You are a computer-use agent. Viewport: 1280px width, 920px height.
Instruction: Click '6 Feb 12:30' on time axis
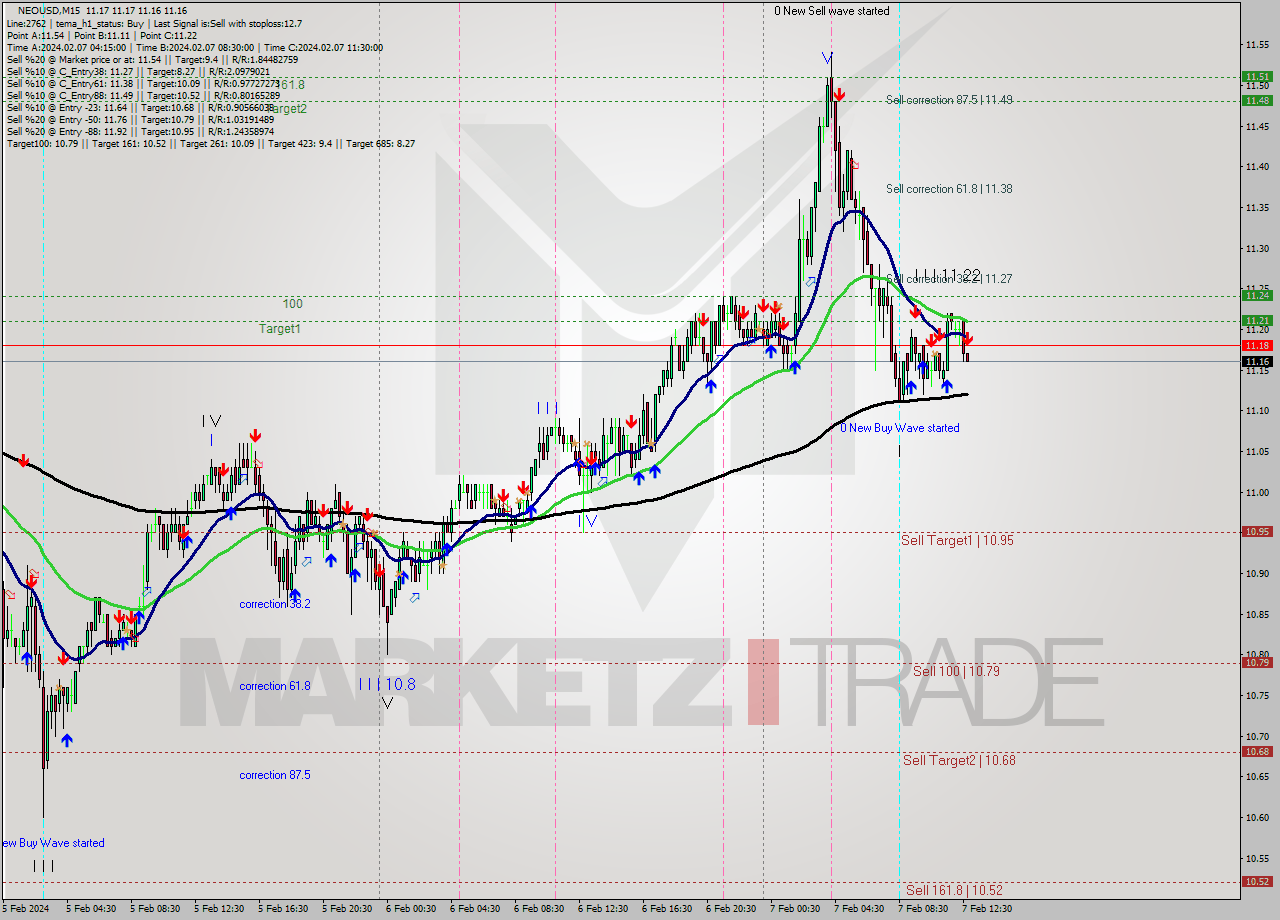click(603, 909)
